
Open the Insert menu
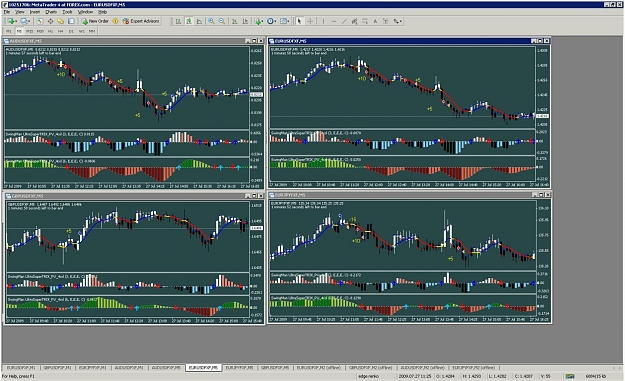tap(35, 12)
